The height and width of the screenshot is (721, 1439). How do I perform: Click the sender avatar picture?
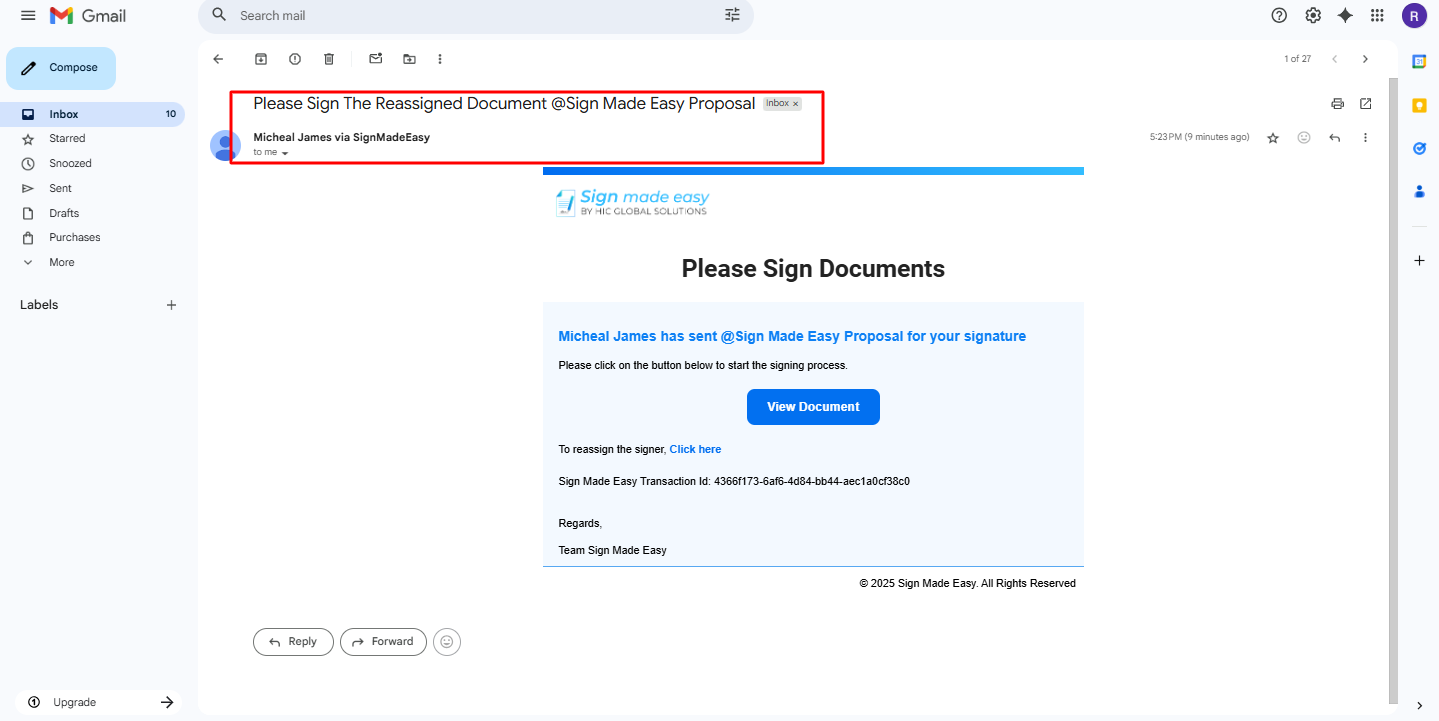(225, 145)
